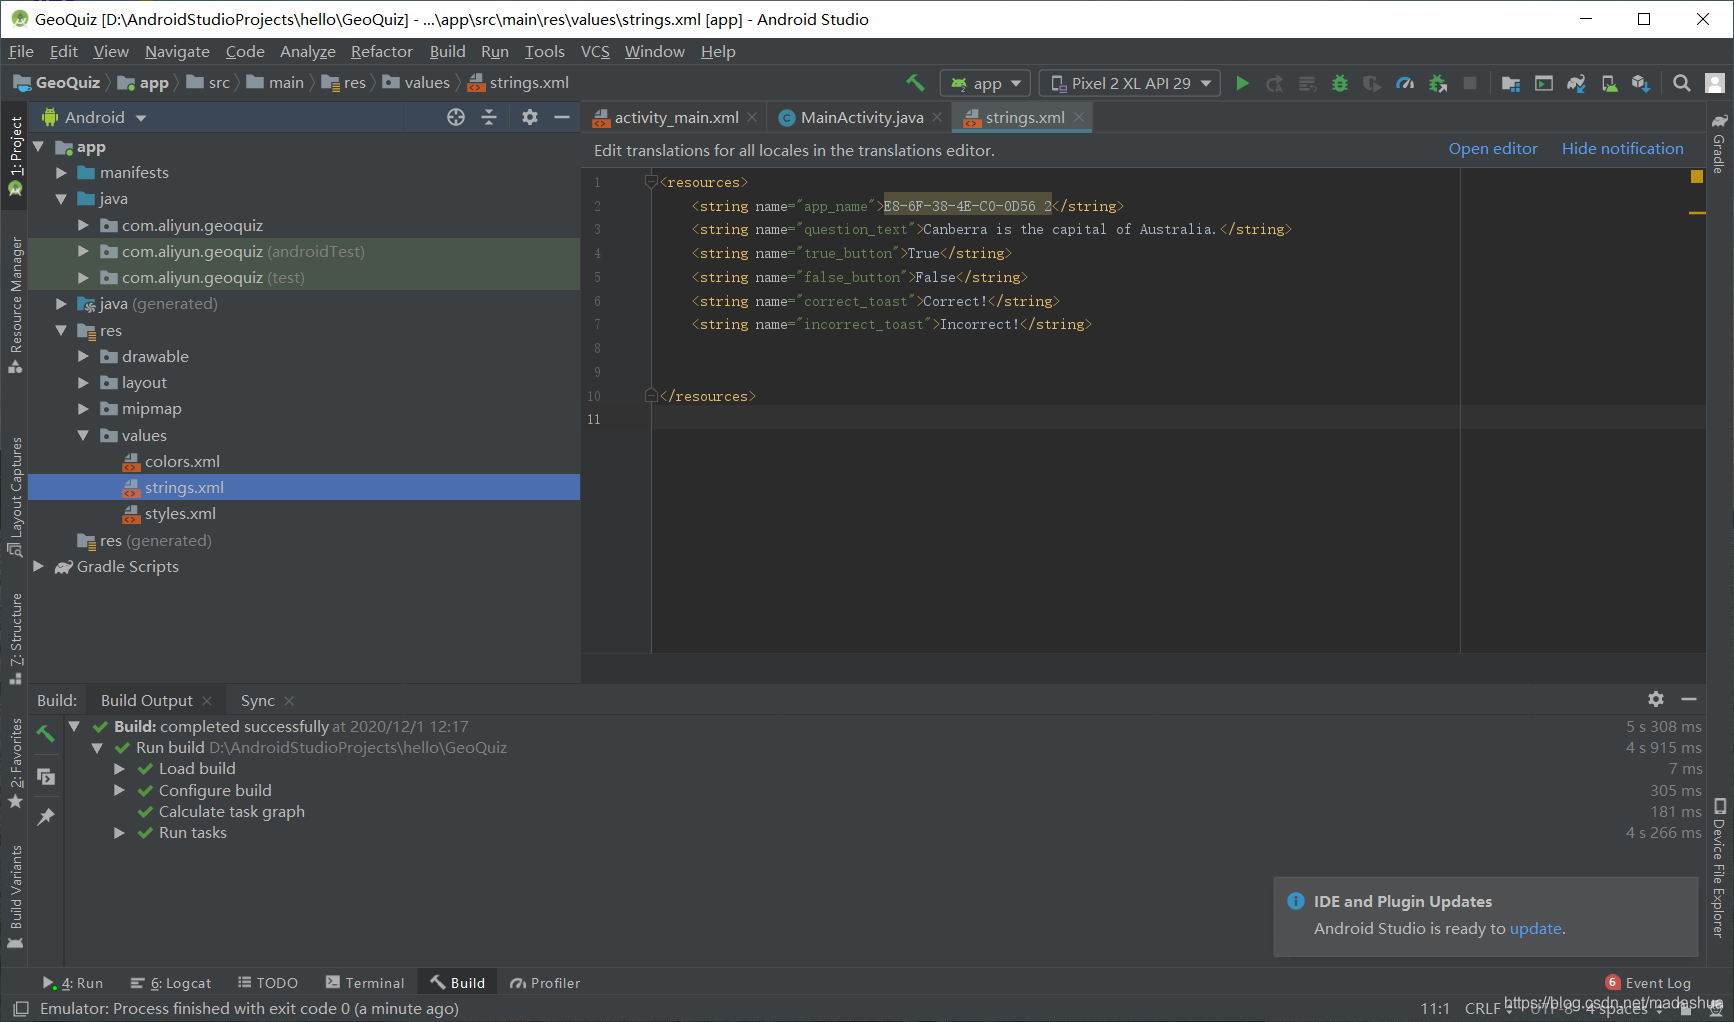The height and width of the screenshot is (1022, 1734).
Task: Click the Stop button in toolbar
Action: [1470, 83]
